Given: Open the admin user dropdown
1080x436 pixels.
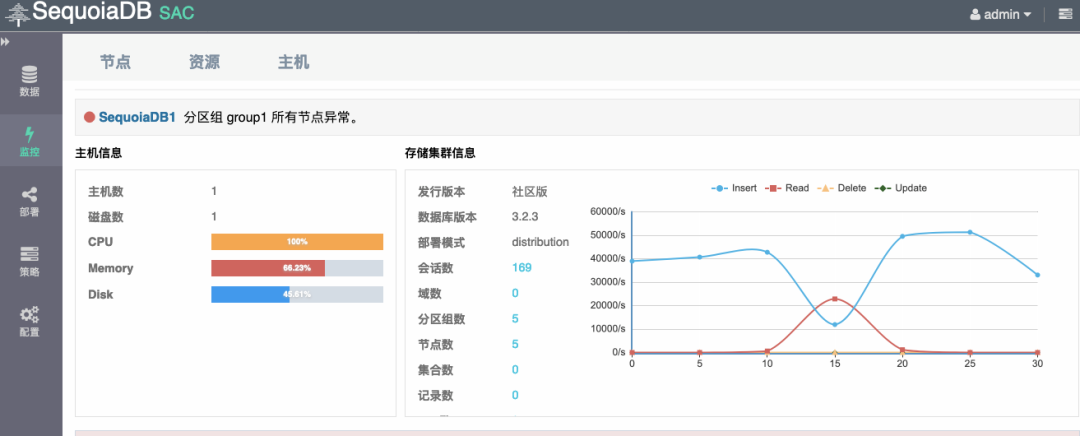Looking at the screenshot, I should pos(1000,14).
